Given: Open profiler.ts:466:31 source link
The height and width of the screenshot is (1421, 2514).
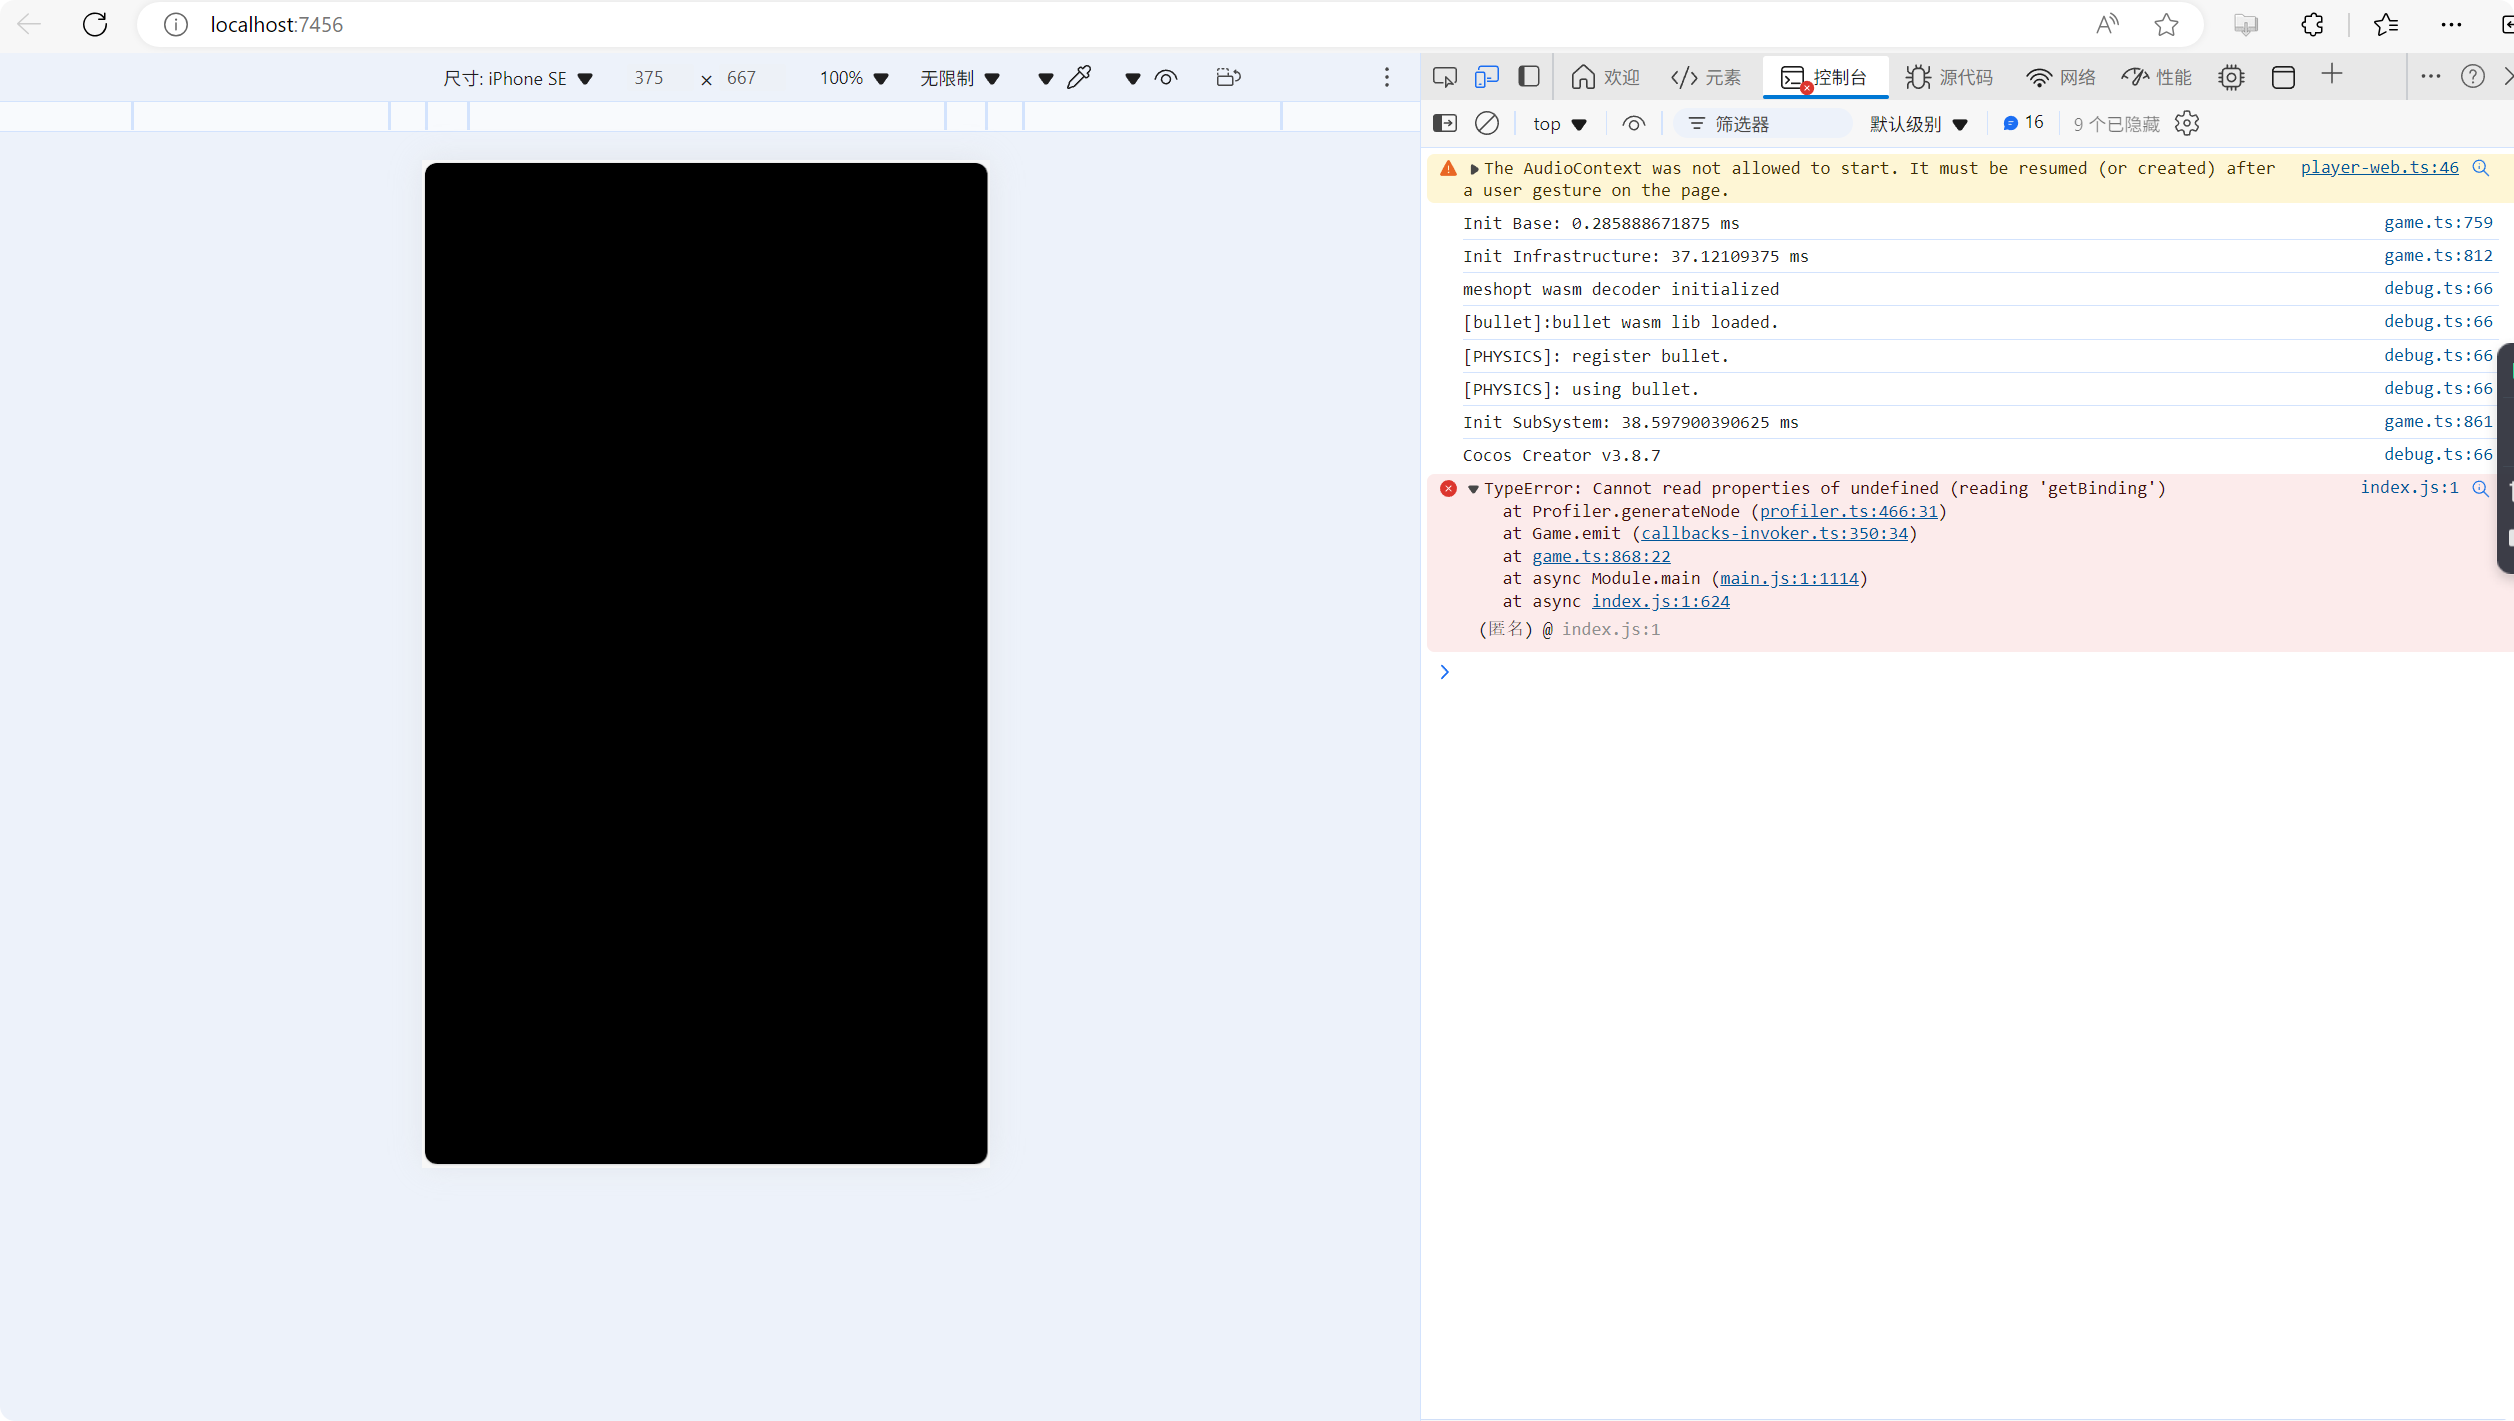Looking at the screenshot, I should (1848, 511).
